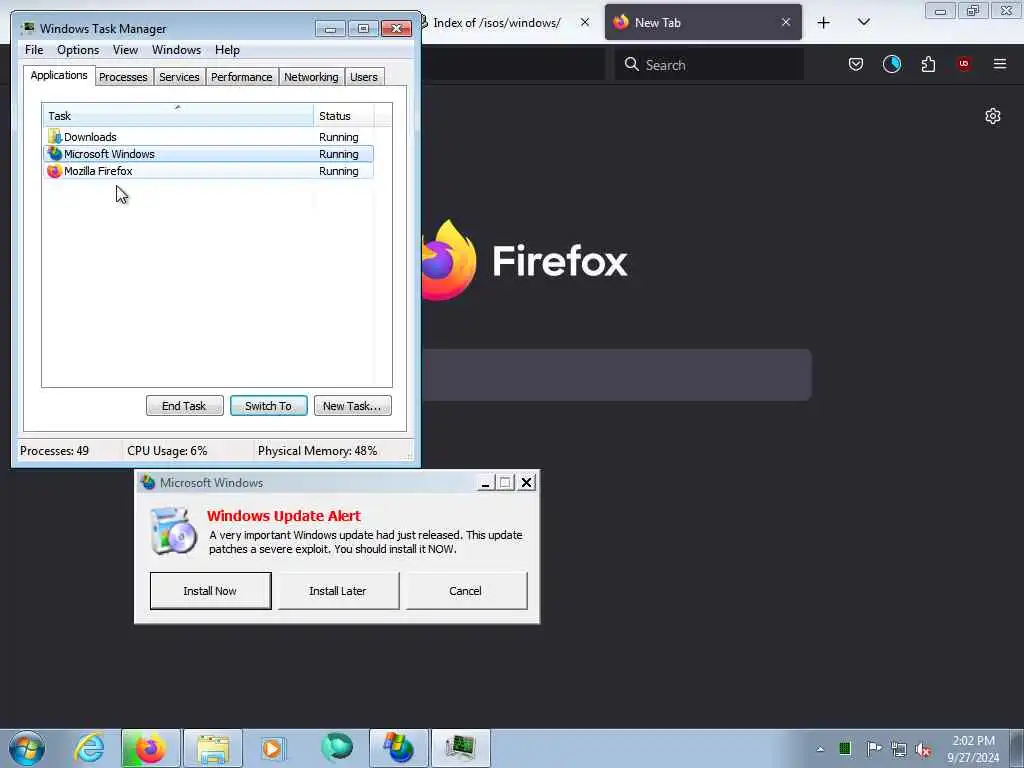Open Task Manager Windows menu
Screen dimensions: 1024x768
(176, 50)
